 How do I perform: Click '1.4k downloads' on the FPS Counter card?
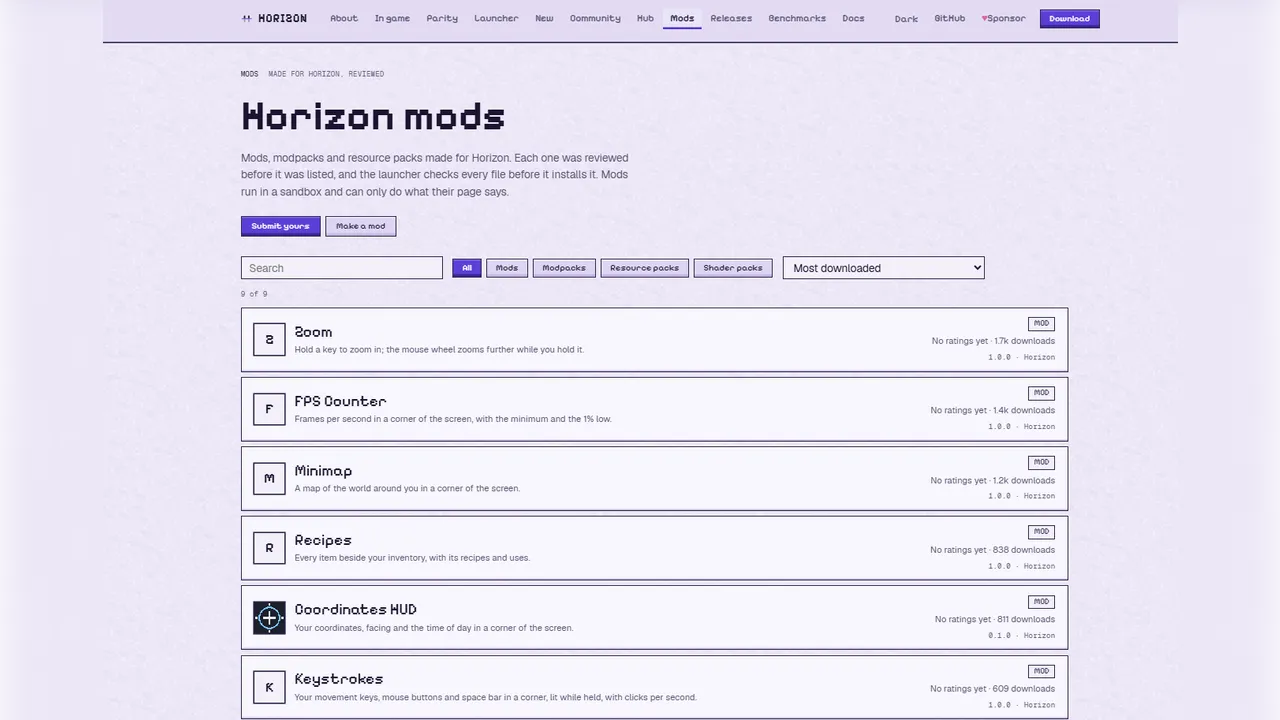1024,410
